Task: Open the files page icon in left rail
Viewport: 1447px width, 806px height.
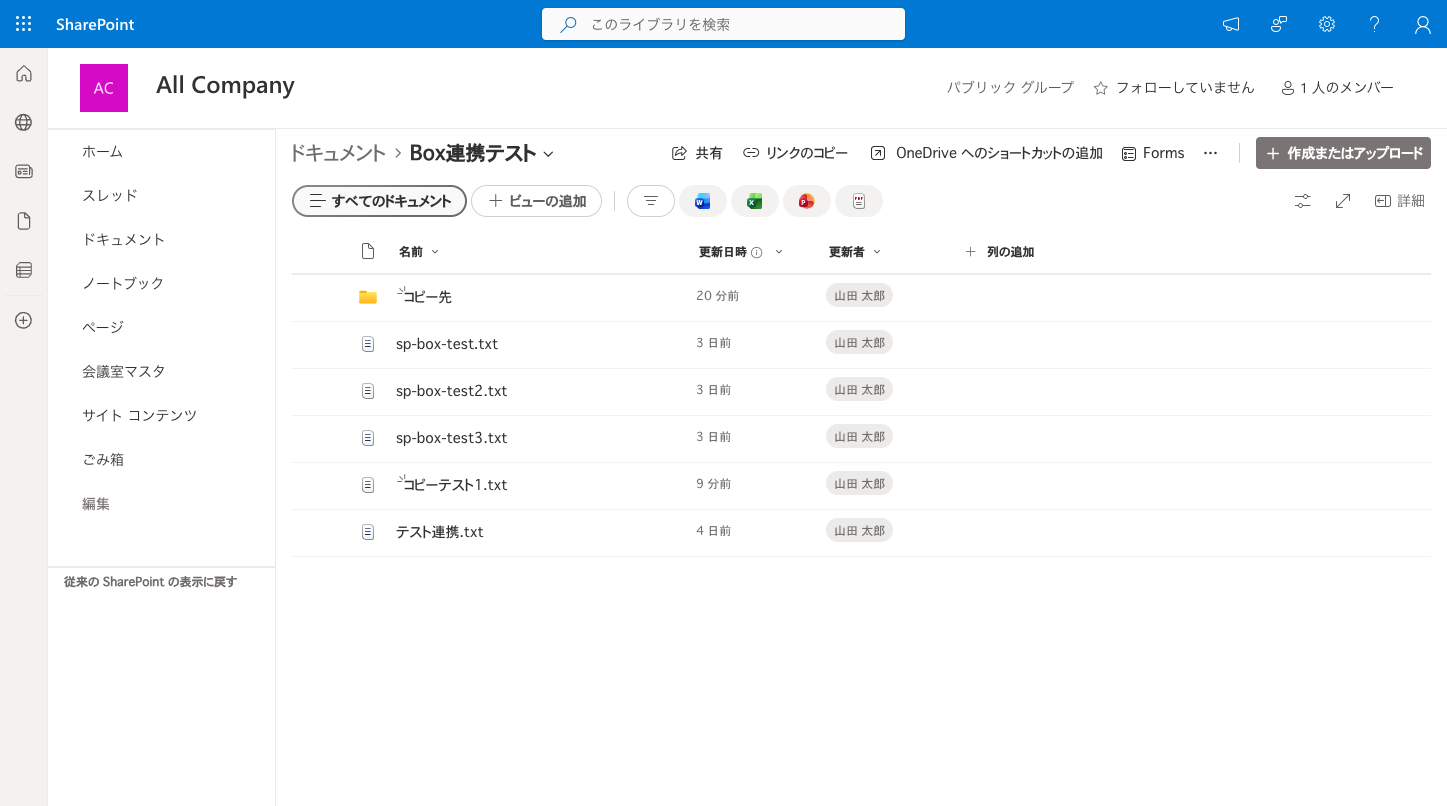Action: (24, 221)
